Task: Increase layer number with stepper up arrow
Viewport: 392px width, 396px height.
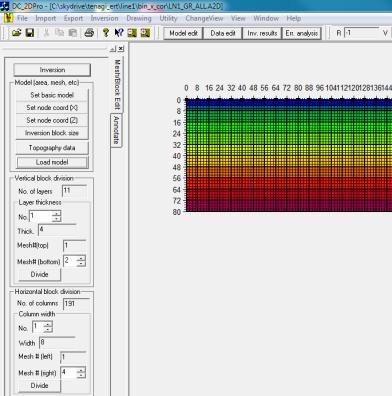Action: (x=57, y=213)
